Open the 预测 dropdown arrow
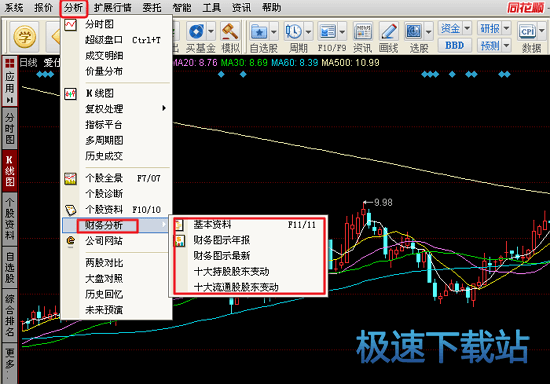This screenshot has height=384, width=550. 507,45
